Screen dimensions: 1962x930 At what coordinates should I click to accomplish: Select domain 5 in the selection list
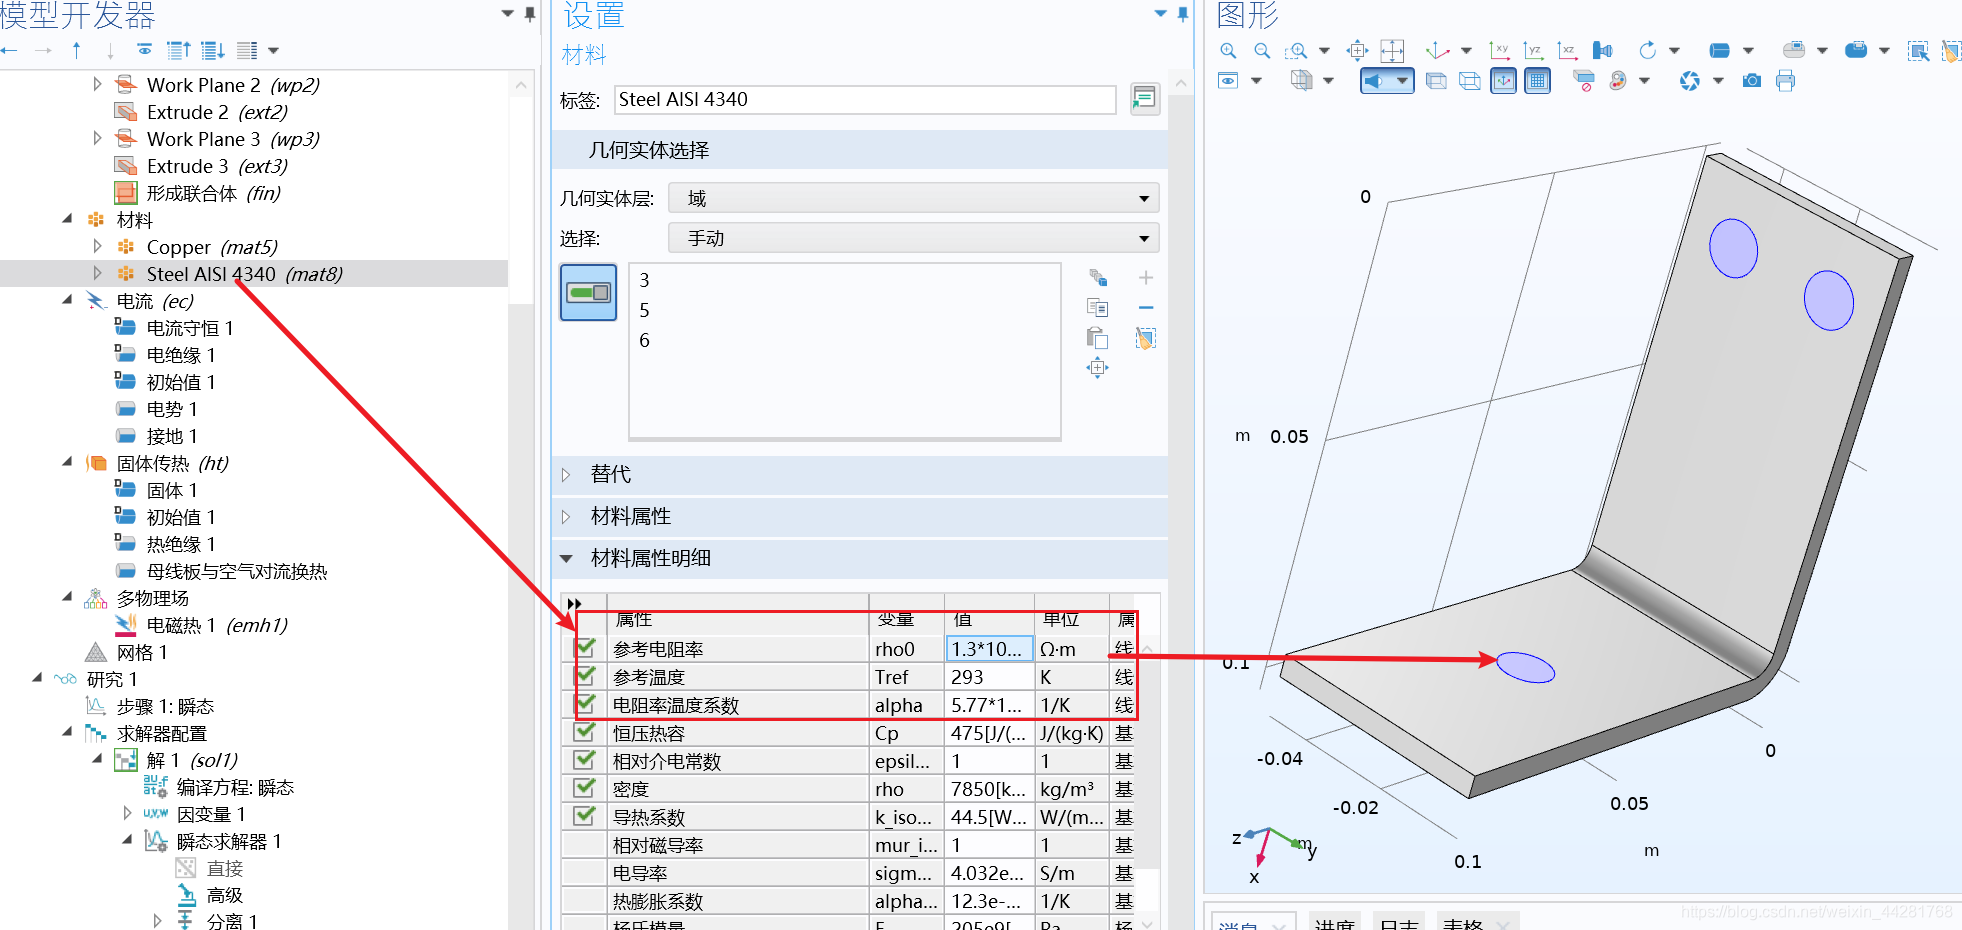pyautogui.click(x=644, y=310)
